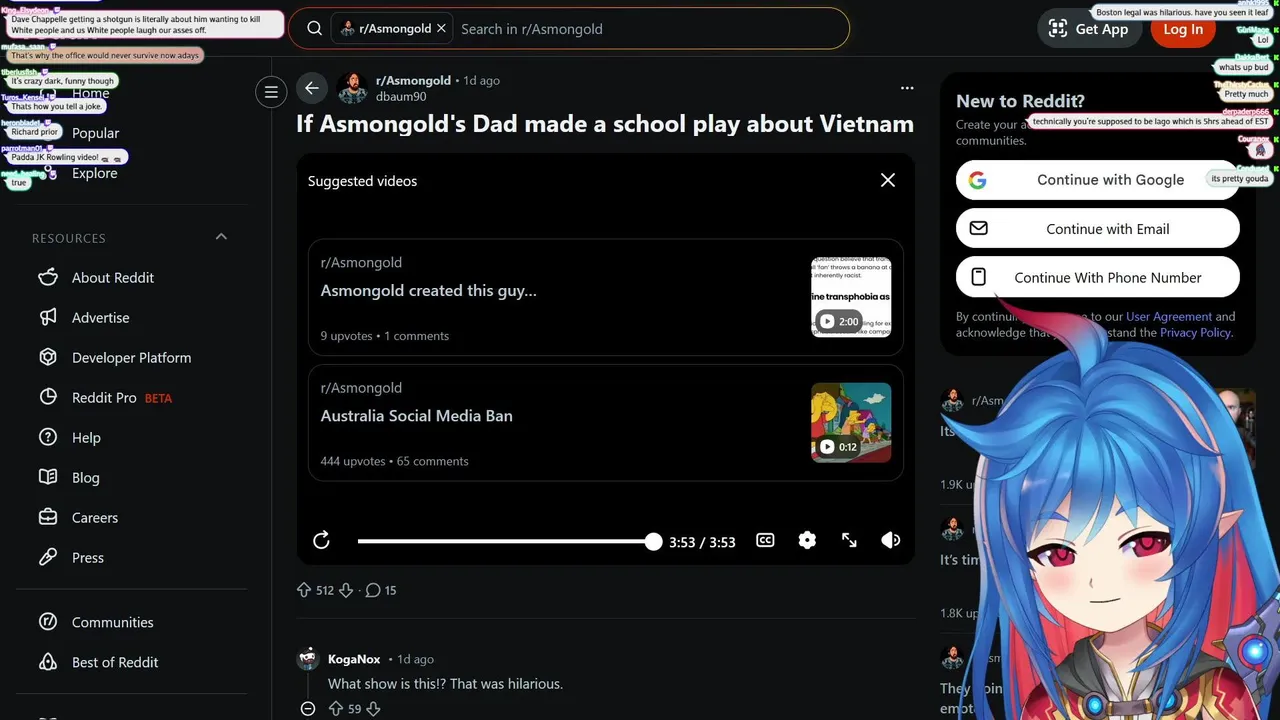Close the Suggested videos overlay
1280x720 pixels.
887,180
